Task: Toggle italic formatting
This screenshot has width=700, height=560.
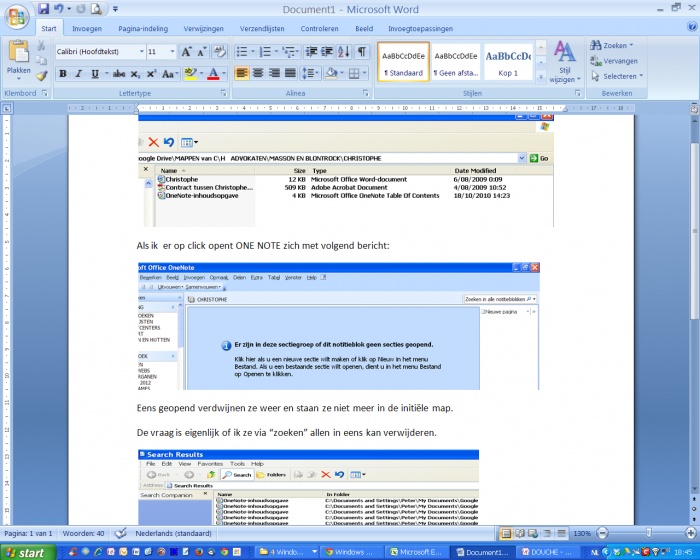Action: pyautogui.click(x=79, y=74)
